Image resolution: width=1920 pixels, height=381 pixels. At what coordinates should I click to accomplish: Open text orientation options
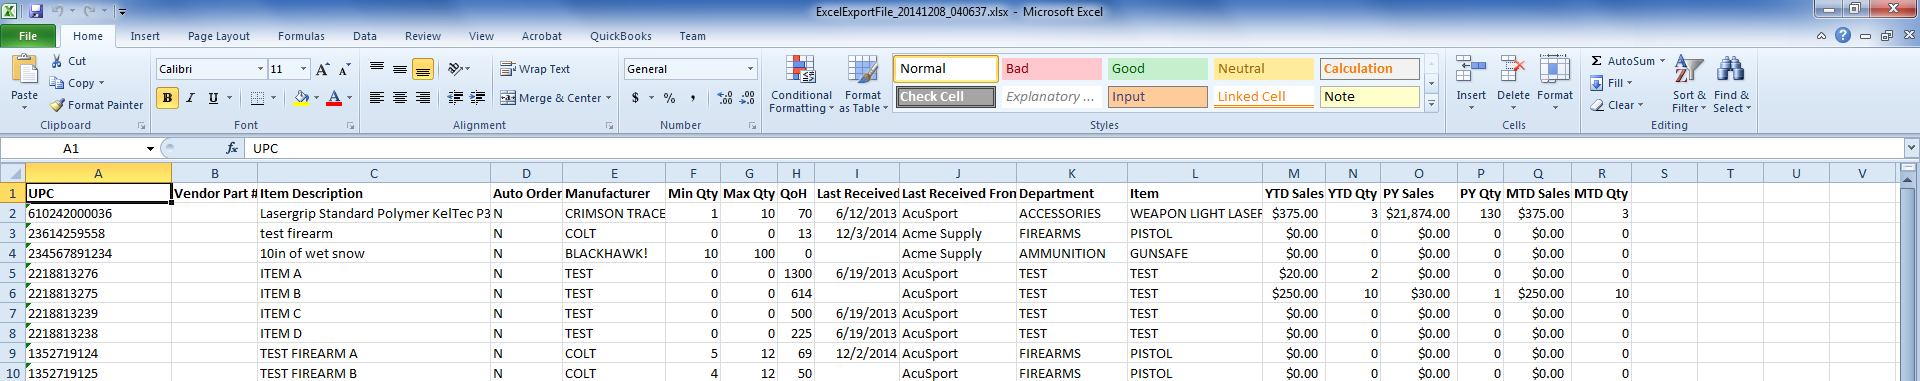click(x=459, y=69)
